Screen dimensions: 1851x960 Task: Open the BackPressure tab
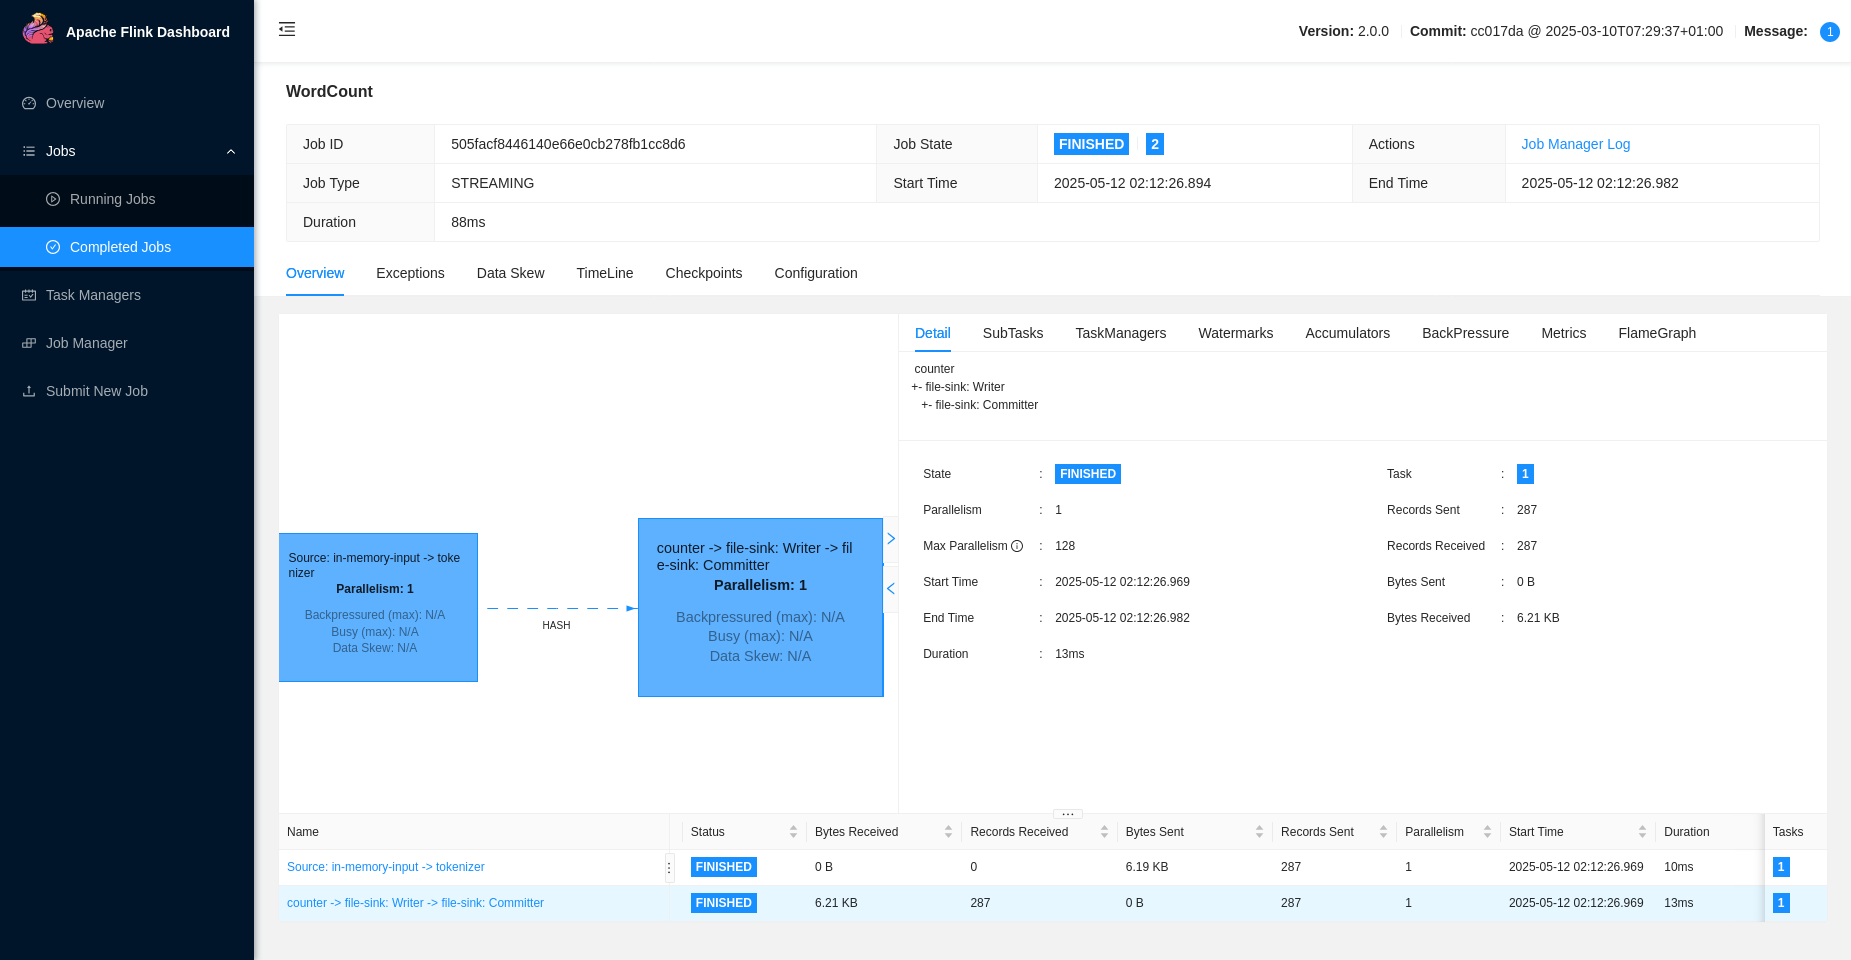[1465, 333]
